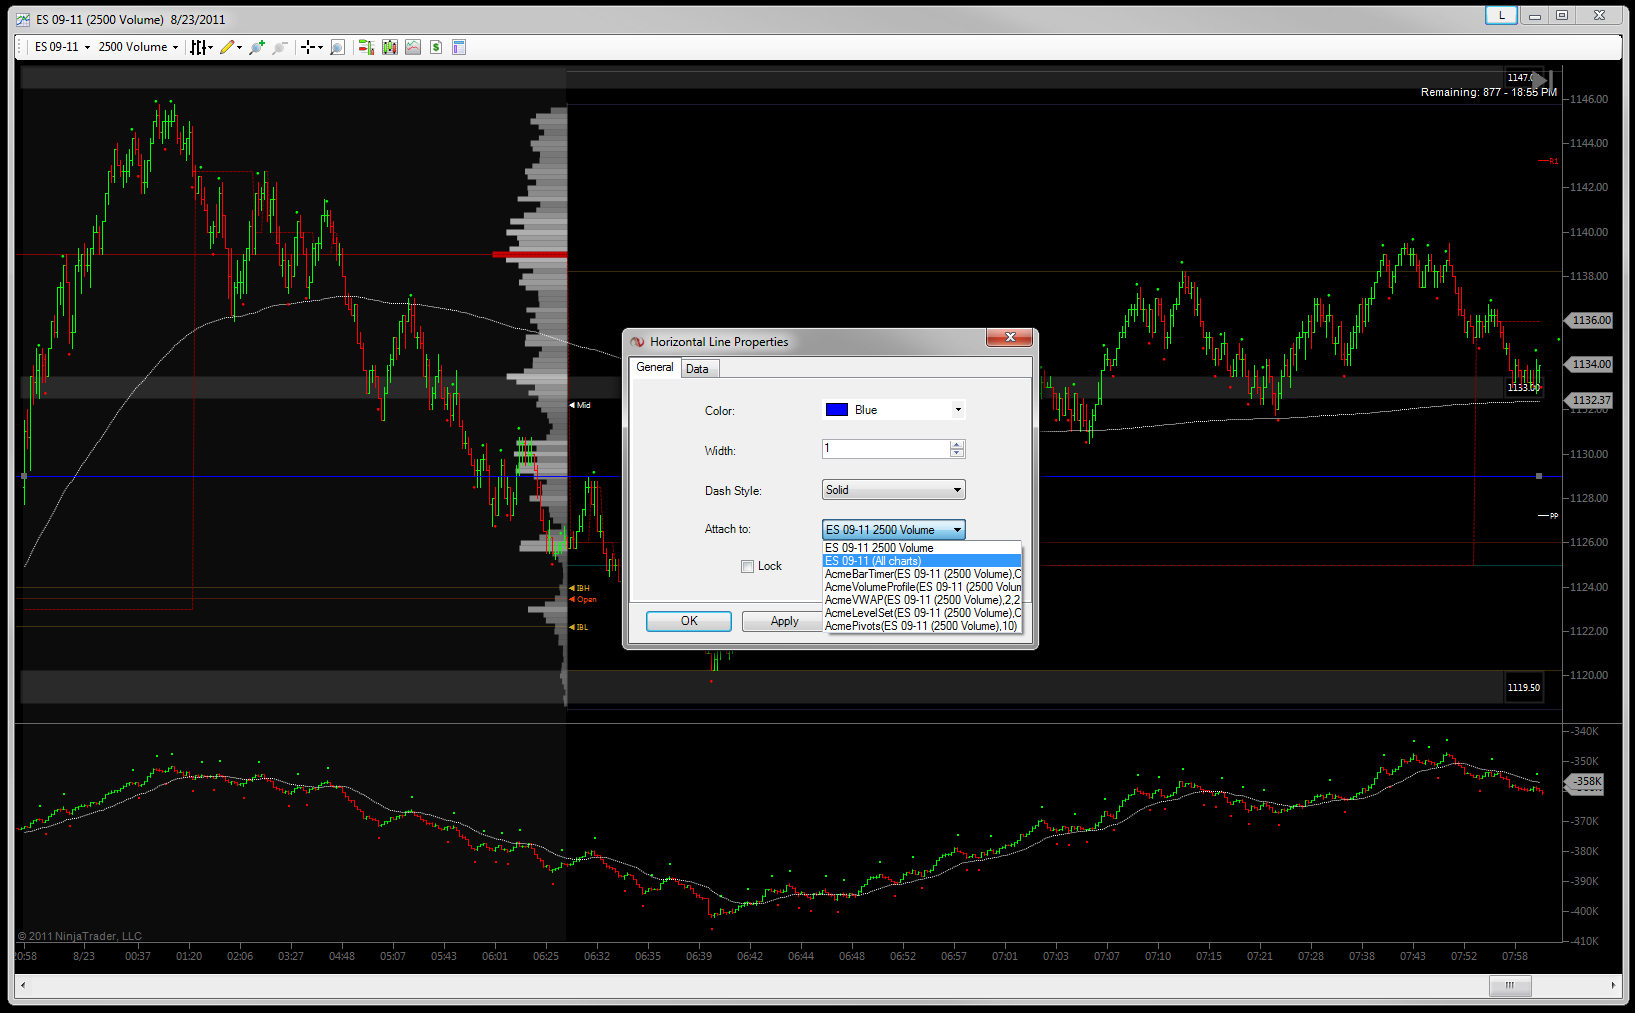Enable the Lock checkbox
The width and height of the screenshot is (1635, 1013).
point(747,566)
